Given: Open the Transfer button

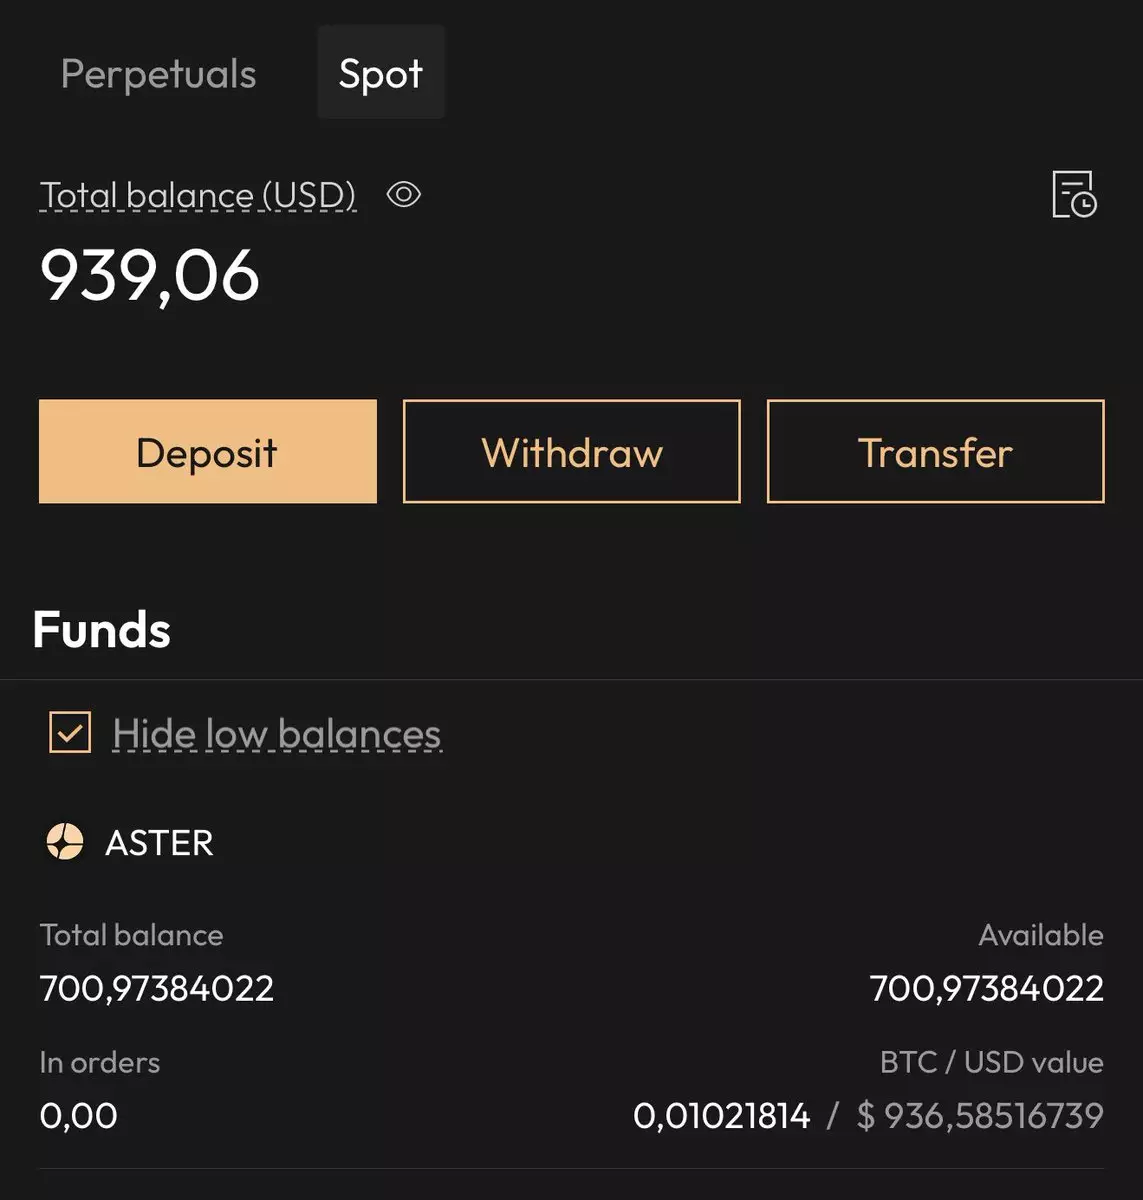Looking at the screenshot, I should tap(935, 452).
